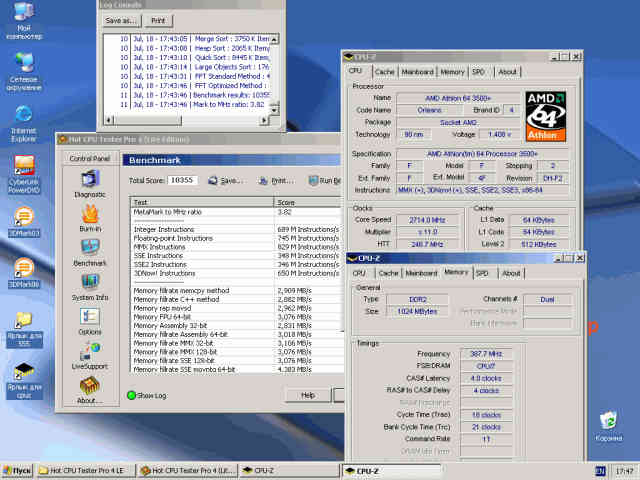Screen dimensions: 640x480
Task: Toggle the Show Log indicator
Action: tap(132, 395)
